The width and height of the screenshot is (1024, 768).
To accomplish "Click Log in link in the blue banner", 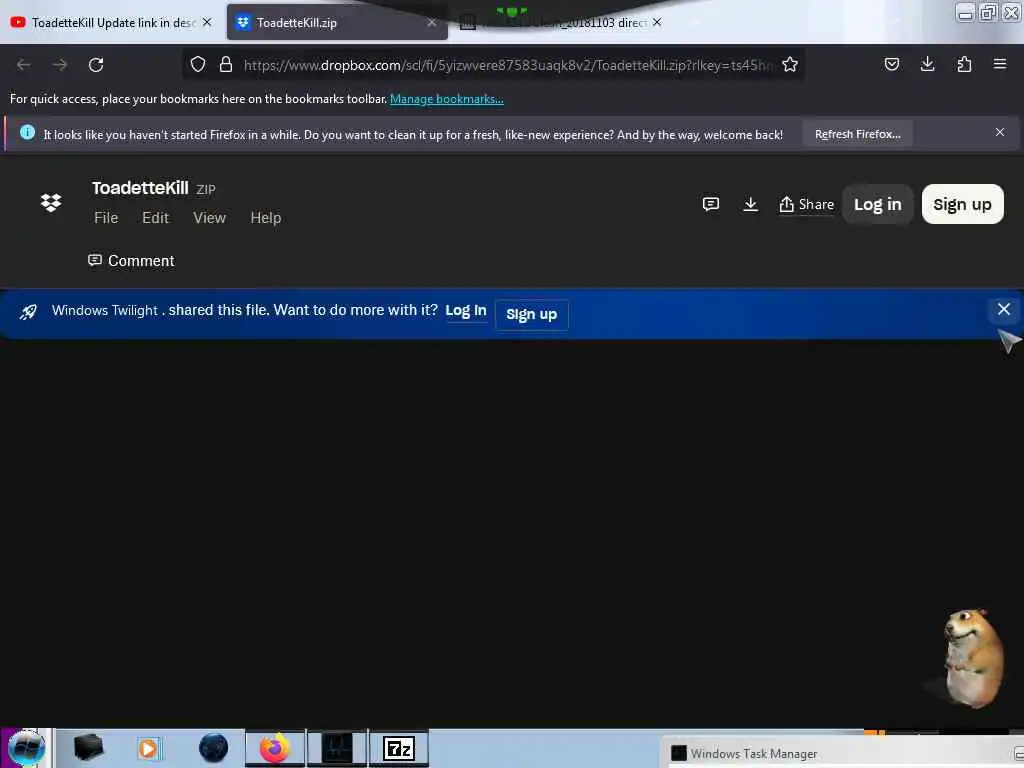I will click(x=466, y=310).
